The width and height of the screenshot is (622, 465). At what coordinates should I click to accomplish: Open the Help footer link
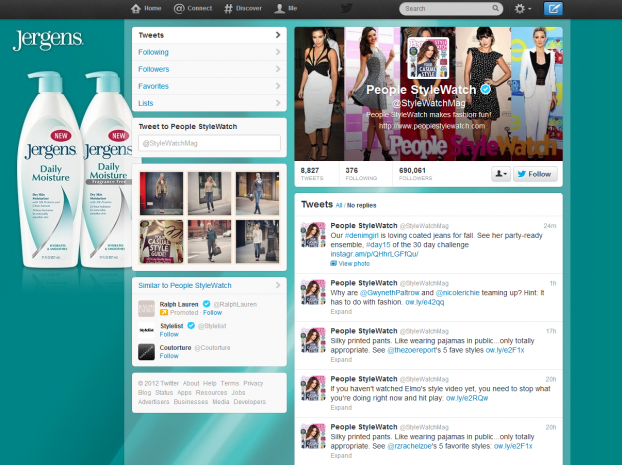click(x=210, y=383)
